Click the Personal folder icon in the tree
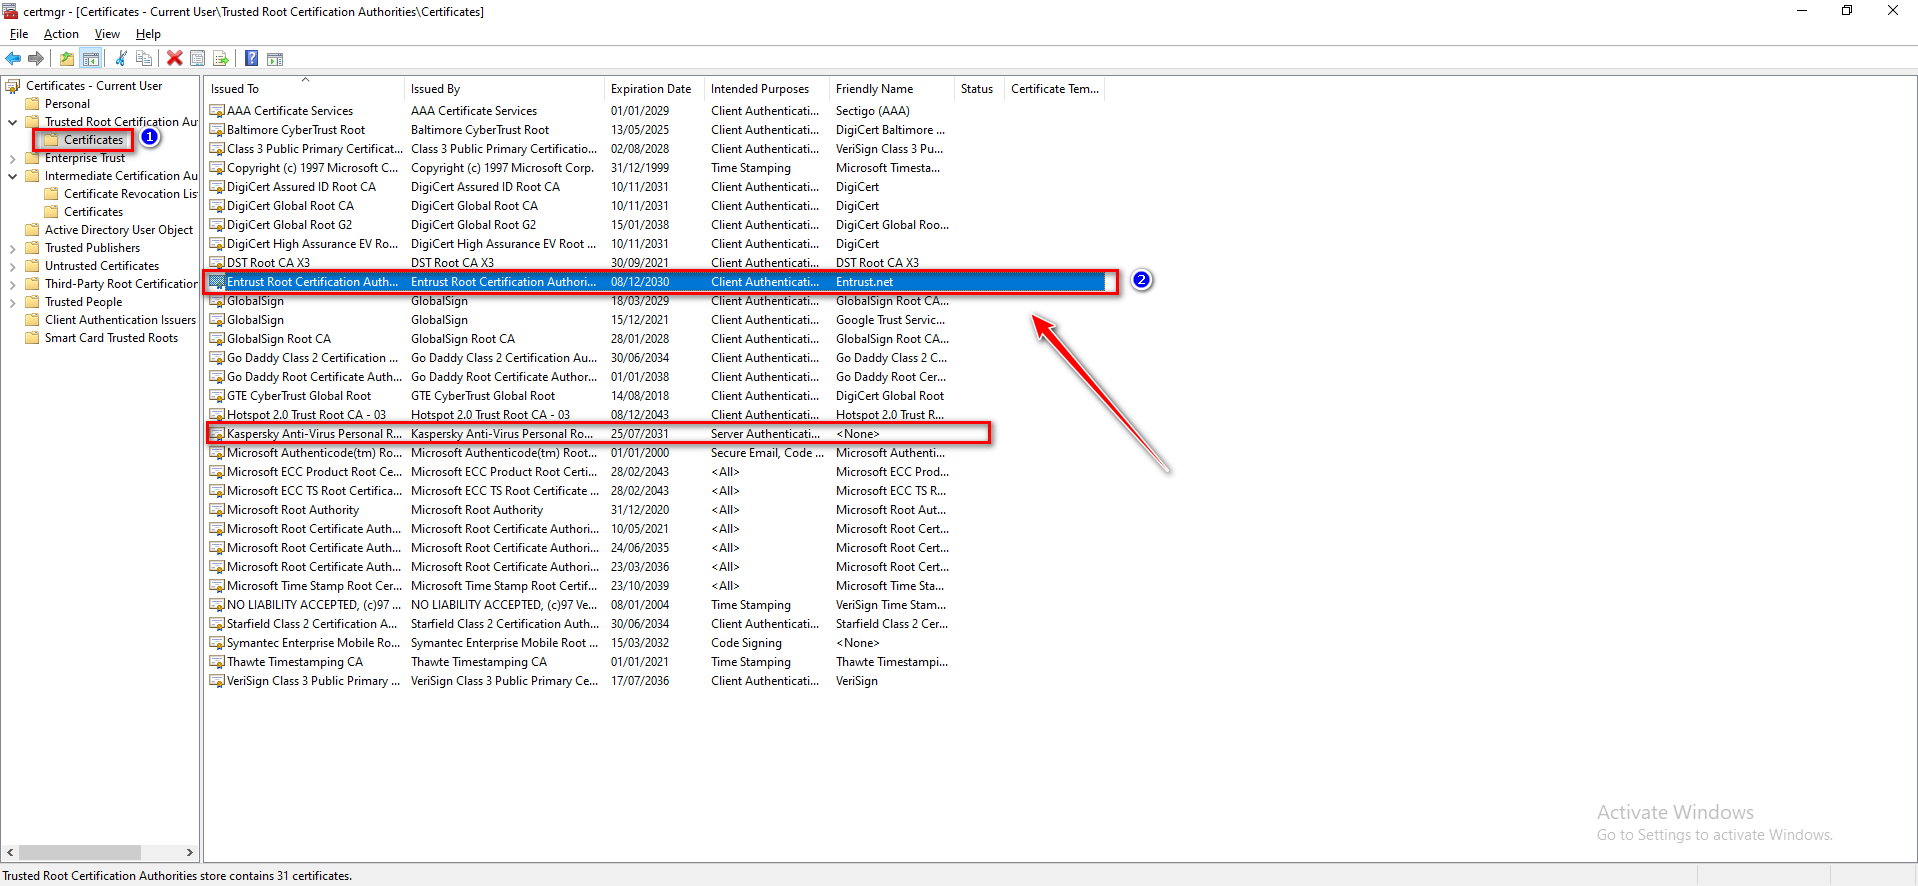Image resolution: width=1918 pixels, height=886 pixels. tap(33, 104)
